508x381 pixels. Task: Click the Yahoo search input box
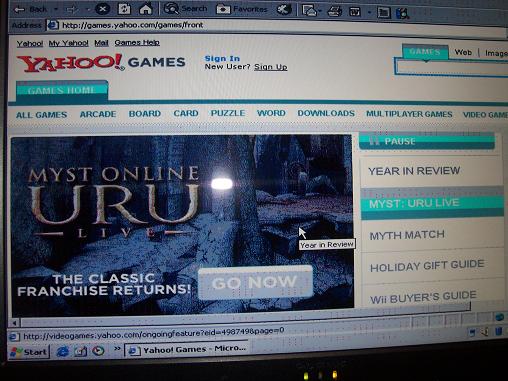[x=452, y=68]
